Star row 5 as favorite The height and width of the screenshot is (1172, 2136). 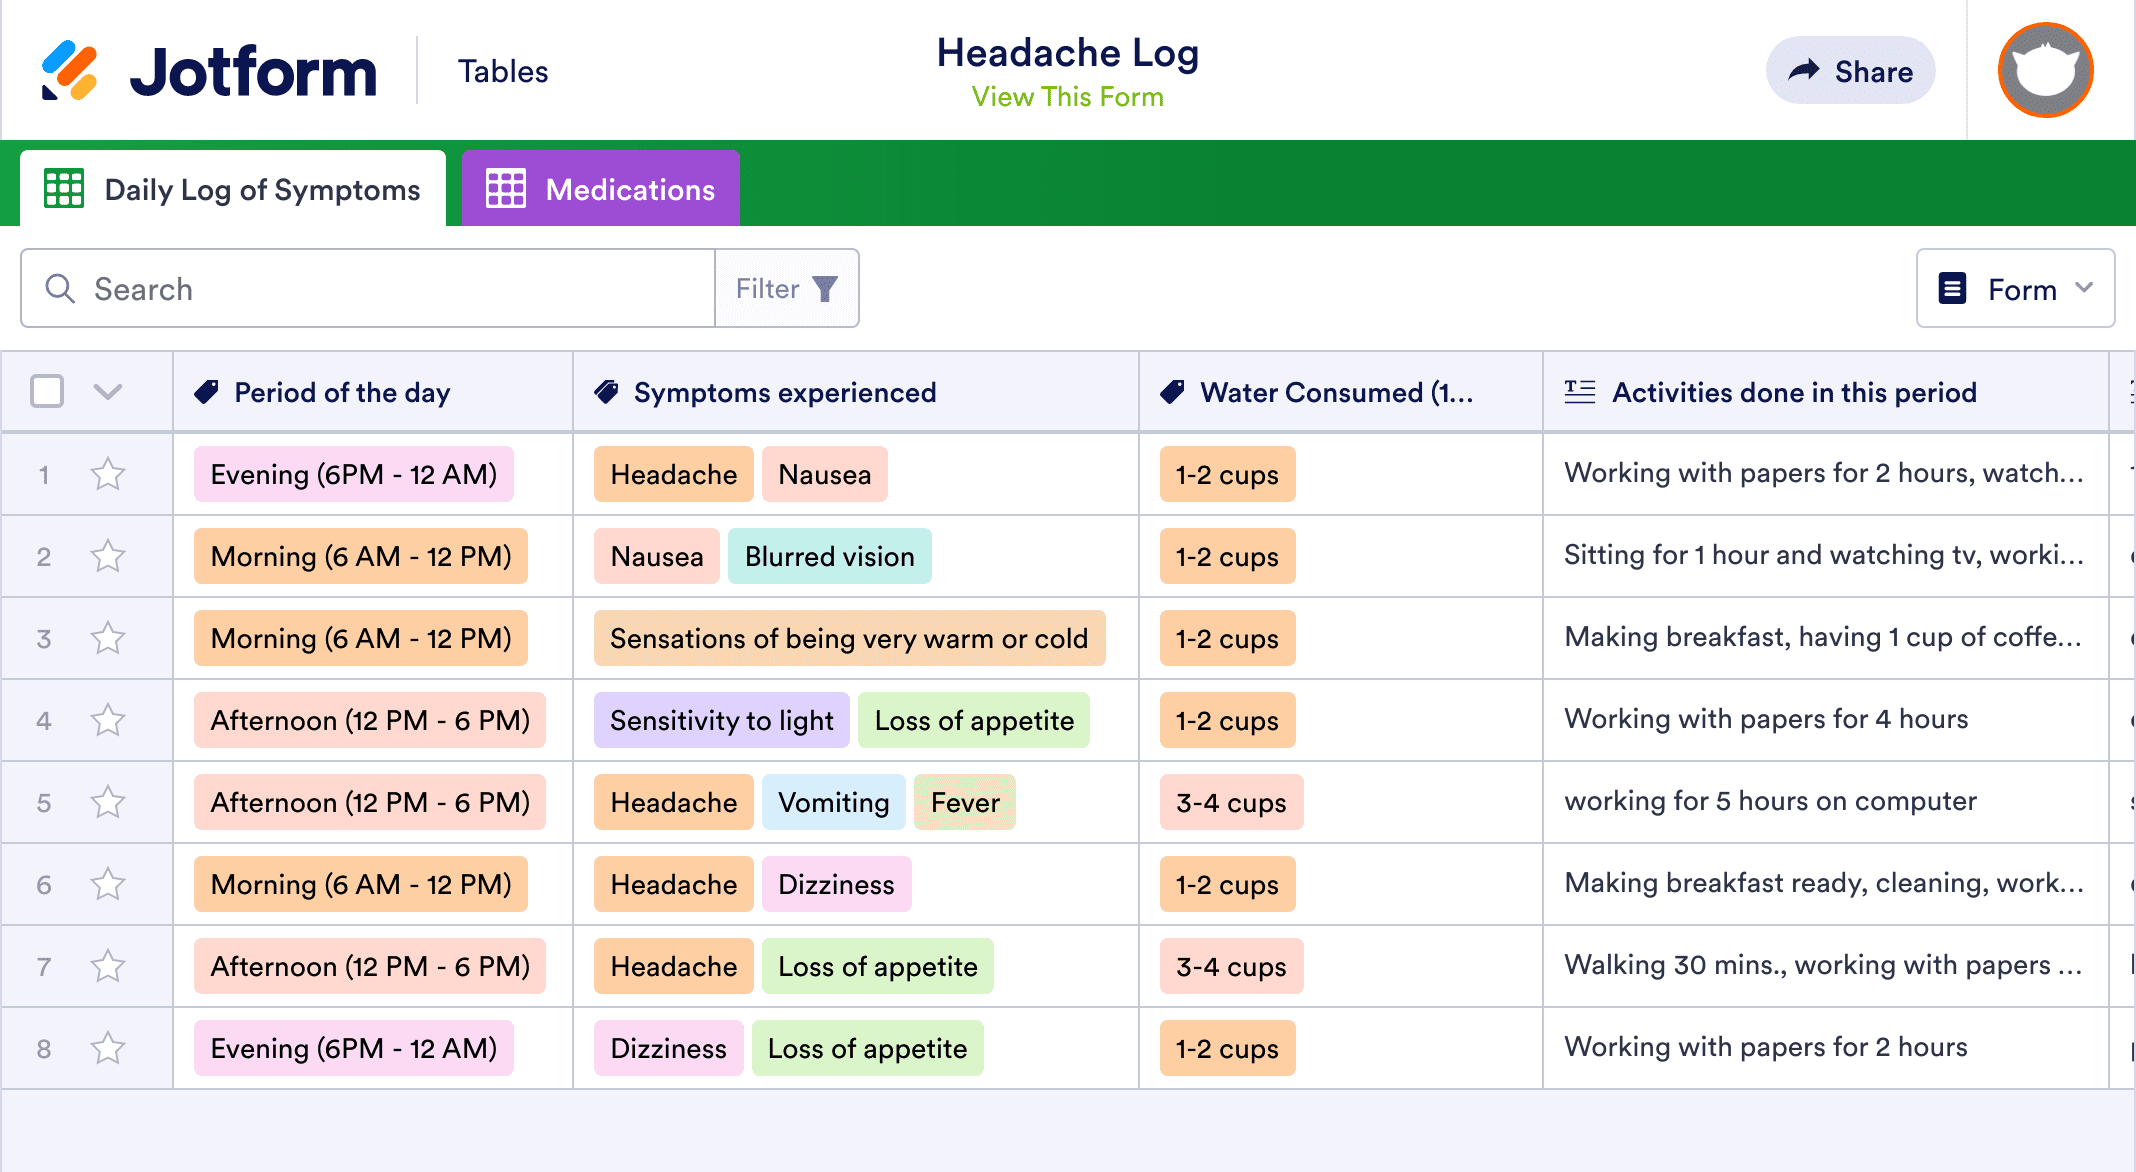click(107, 801)
